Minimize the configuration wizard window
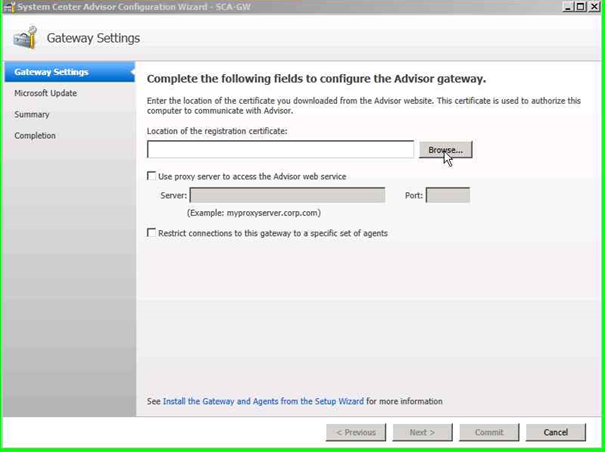 point(568,6)
